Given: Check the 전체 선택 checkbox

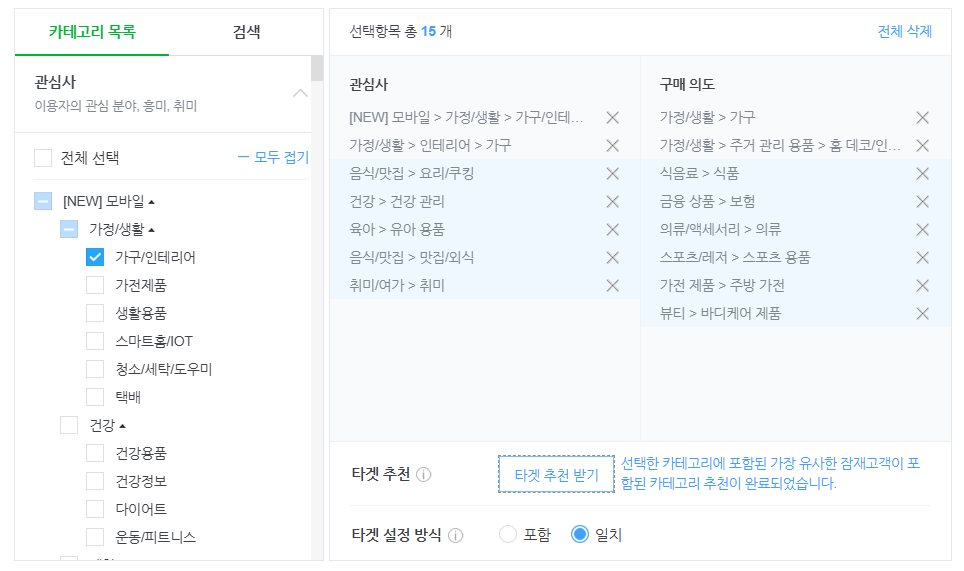Looking at the screenshot, I should click(43, 158).
